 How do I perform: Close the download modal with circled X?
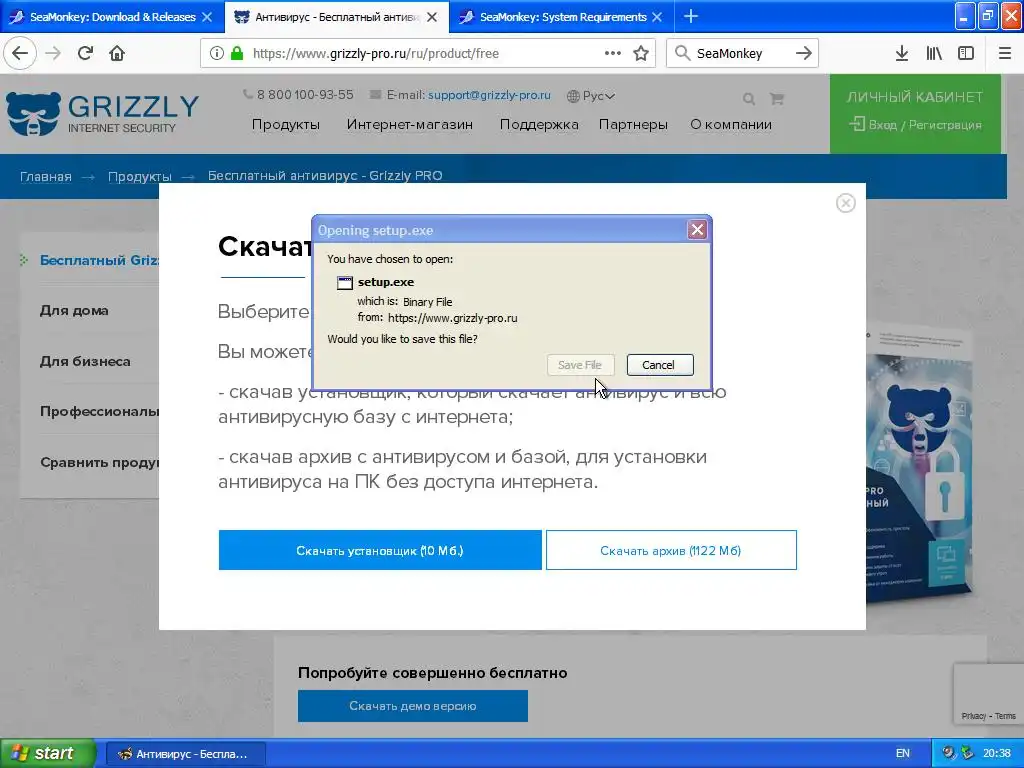coord(846,203)
